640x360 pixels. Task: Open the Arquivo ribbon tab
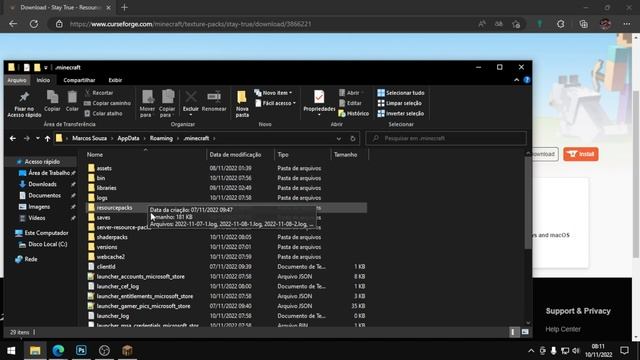17,80
